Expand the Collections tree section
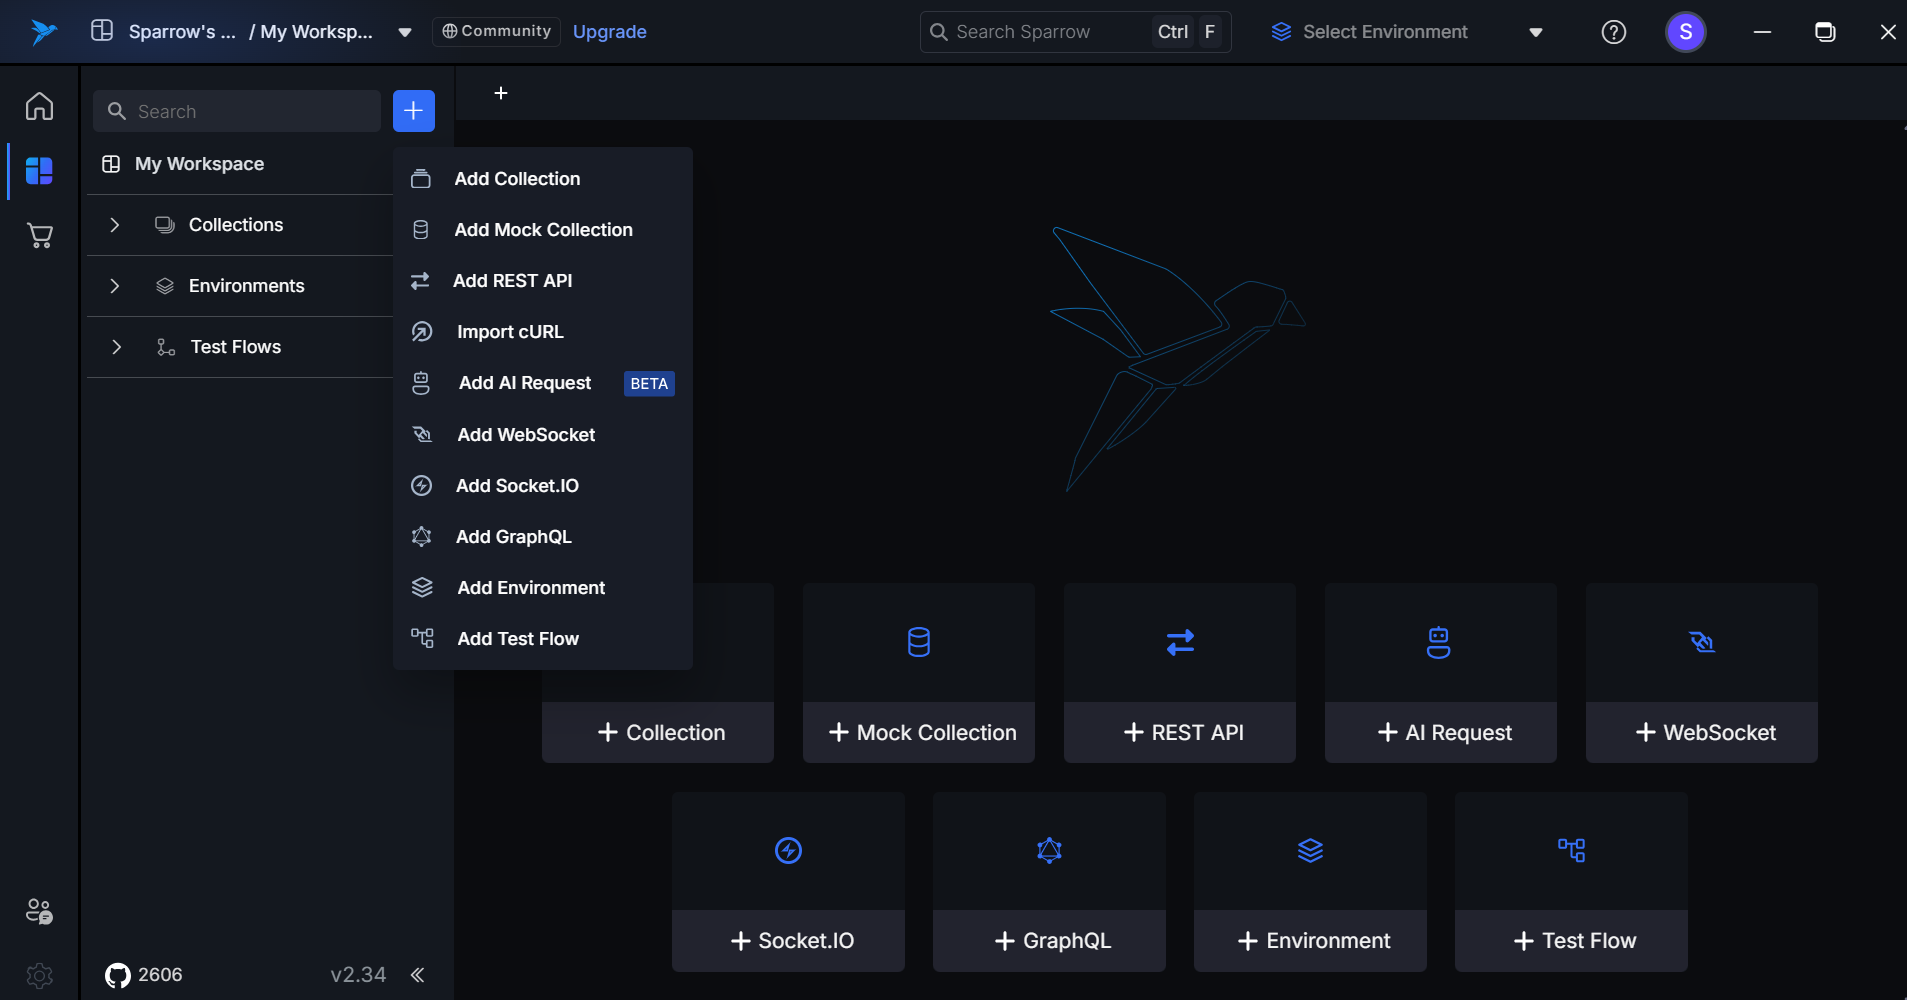Screen dimensions: 1907x1000 115,225
